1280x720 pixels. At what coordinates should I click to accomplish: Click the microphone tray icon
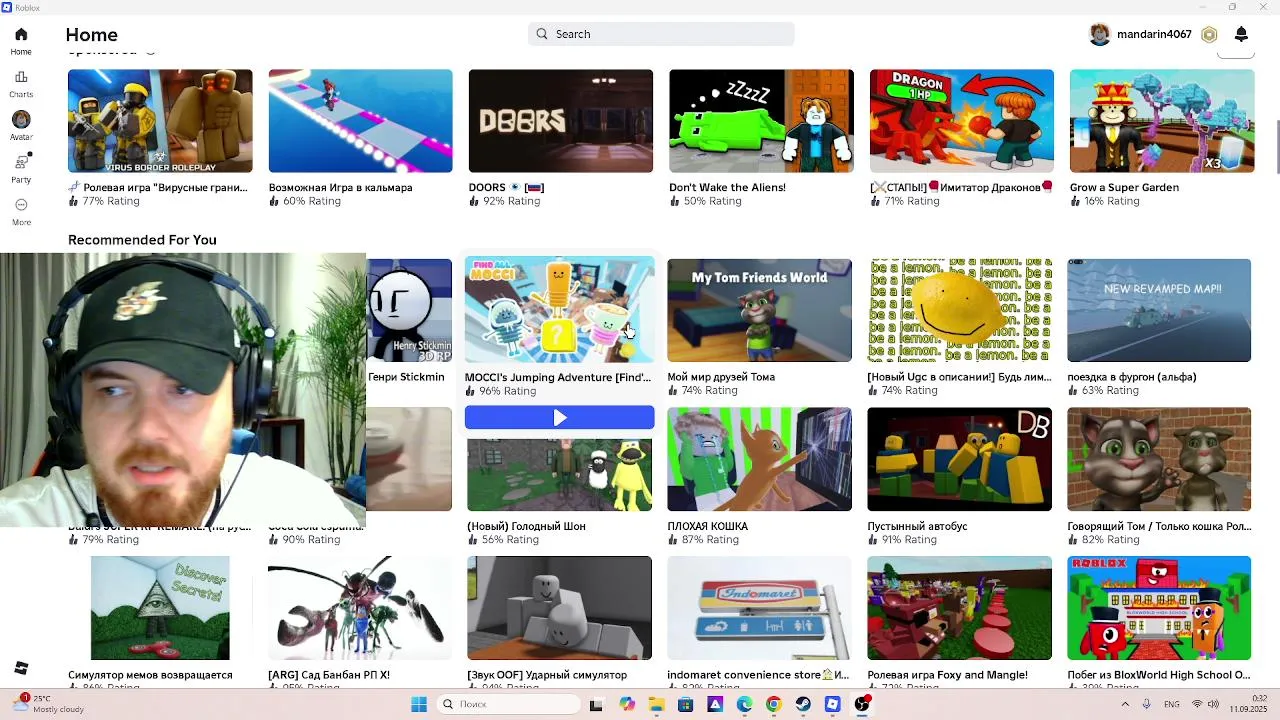click(x=1146, y=704)
